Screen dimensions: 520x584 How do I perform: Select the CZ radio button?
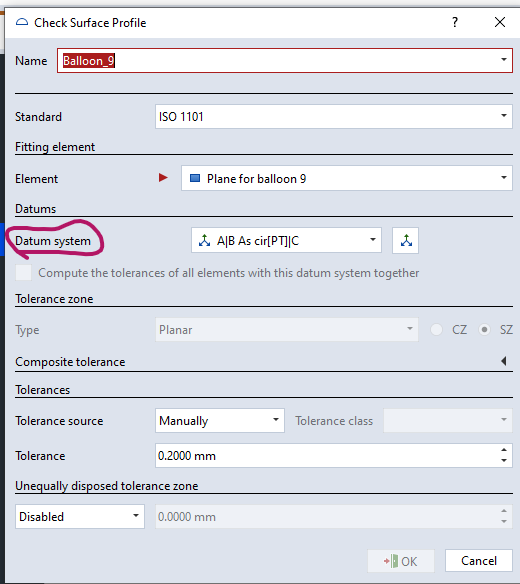click(437, 330)
